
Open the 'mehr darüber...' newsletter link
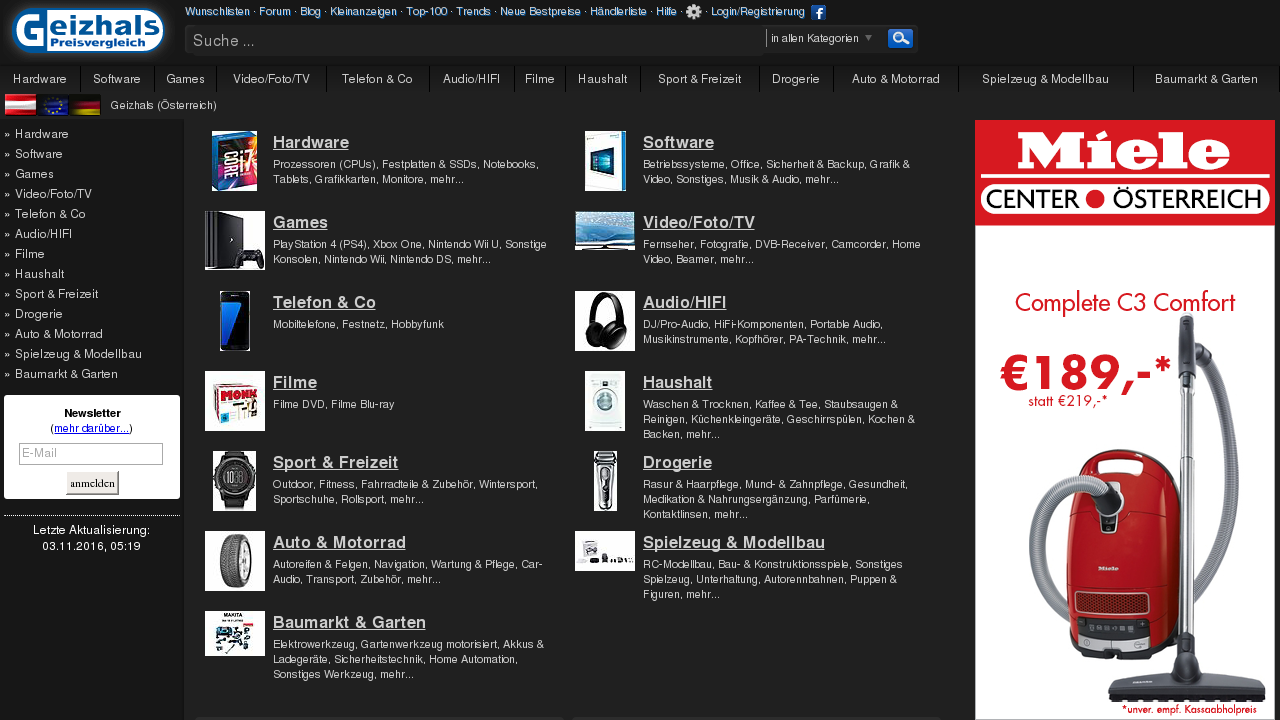point(91,428)
